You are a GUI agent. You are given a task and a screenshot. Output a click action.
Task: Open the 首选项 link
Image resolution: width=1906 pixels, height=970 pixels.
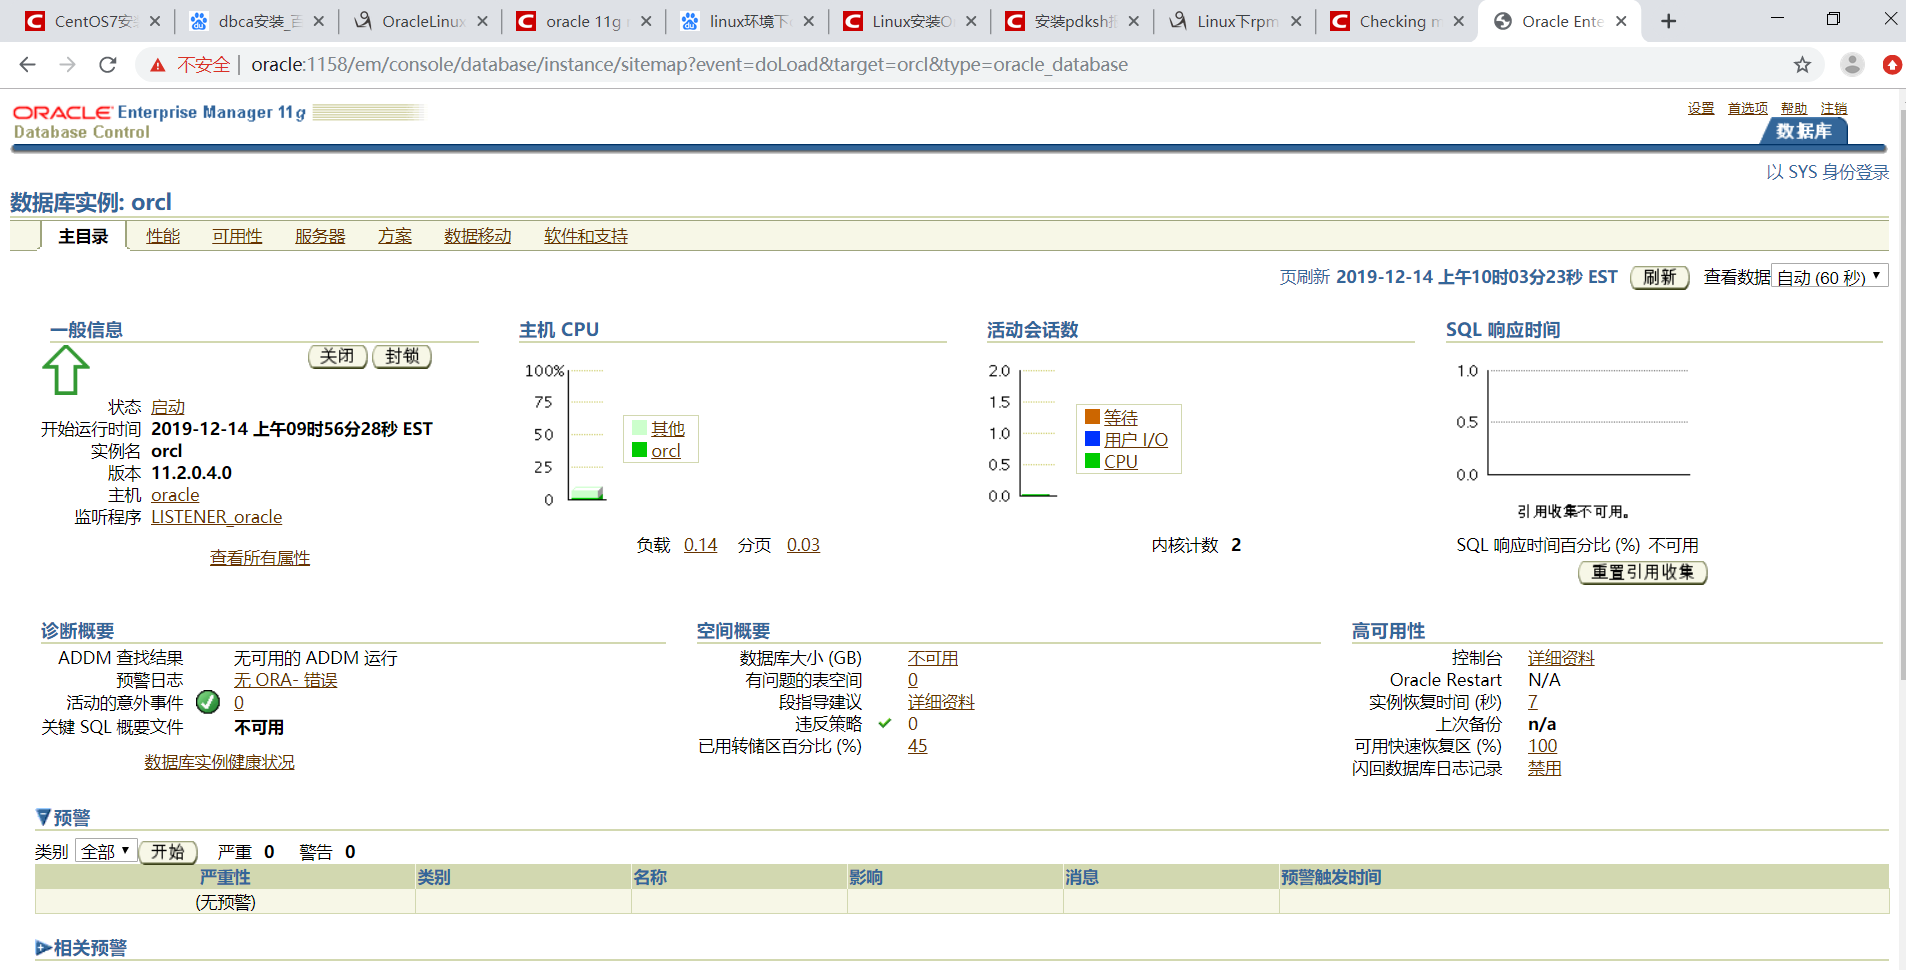pos(1748,108)
